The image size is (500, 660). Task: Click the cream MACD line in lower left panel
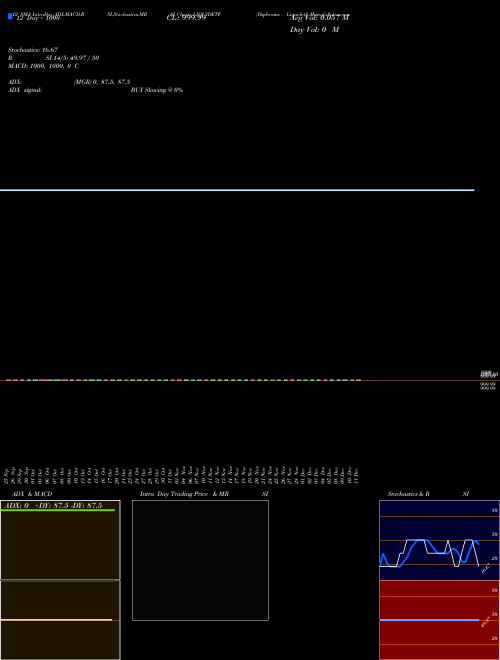[56, 620]
